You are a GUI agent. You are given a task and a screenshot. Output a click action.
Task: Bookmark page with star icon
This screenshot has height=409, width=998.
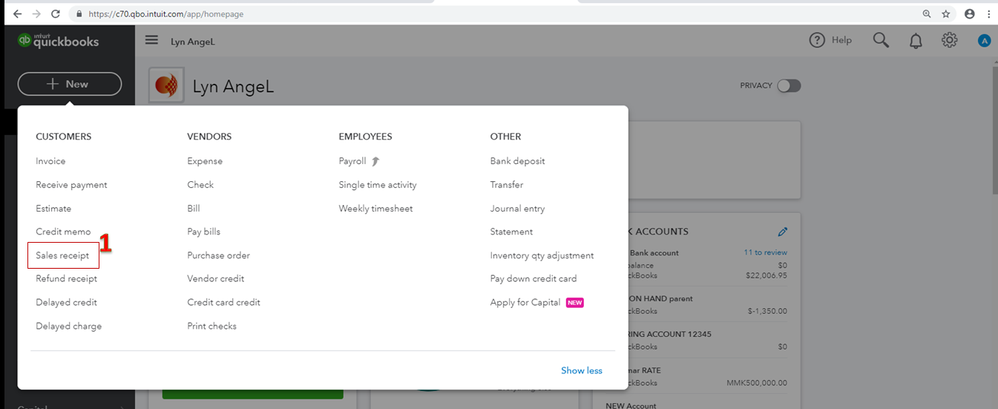tap(946, 13)
